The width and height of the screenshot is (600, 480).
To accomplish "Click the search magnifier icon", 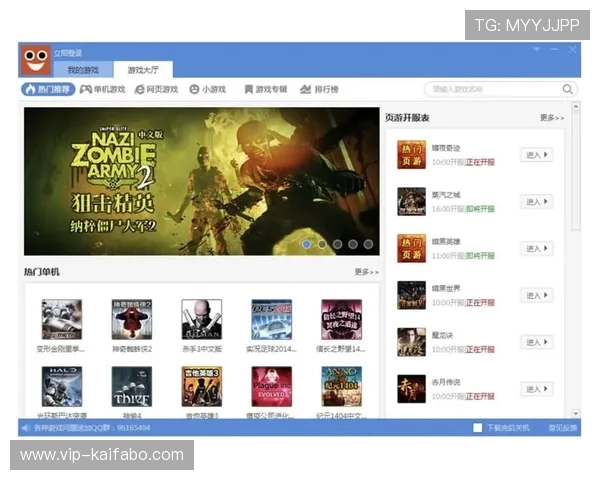I will tap(568, 89).
